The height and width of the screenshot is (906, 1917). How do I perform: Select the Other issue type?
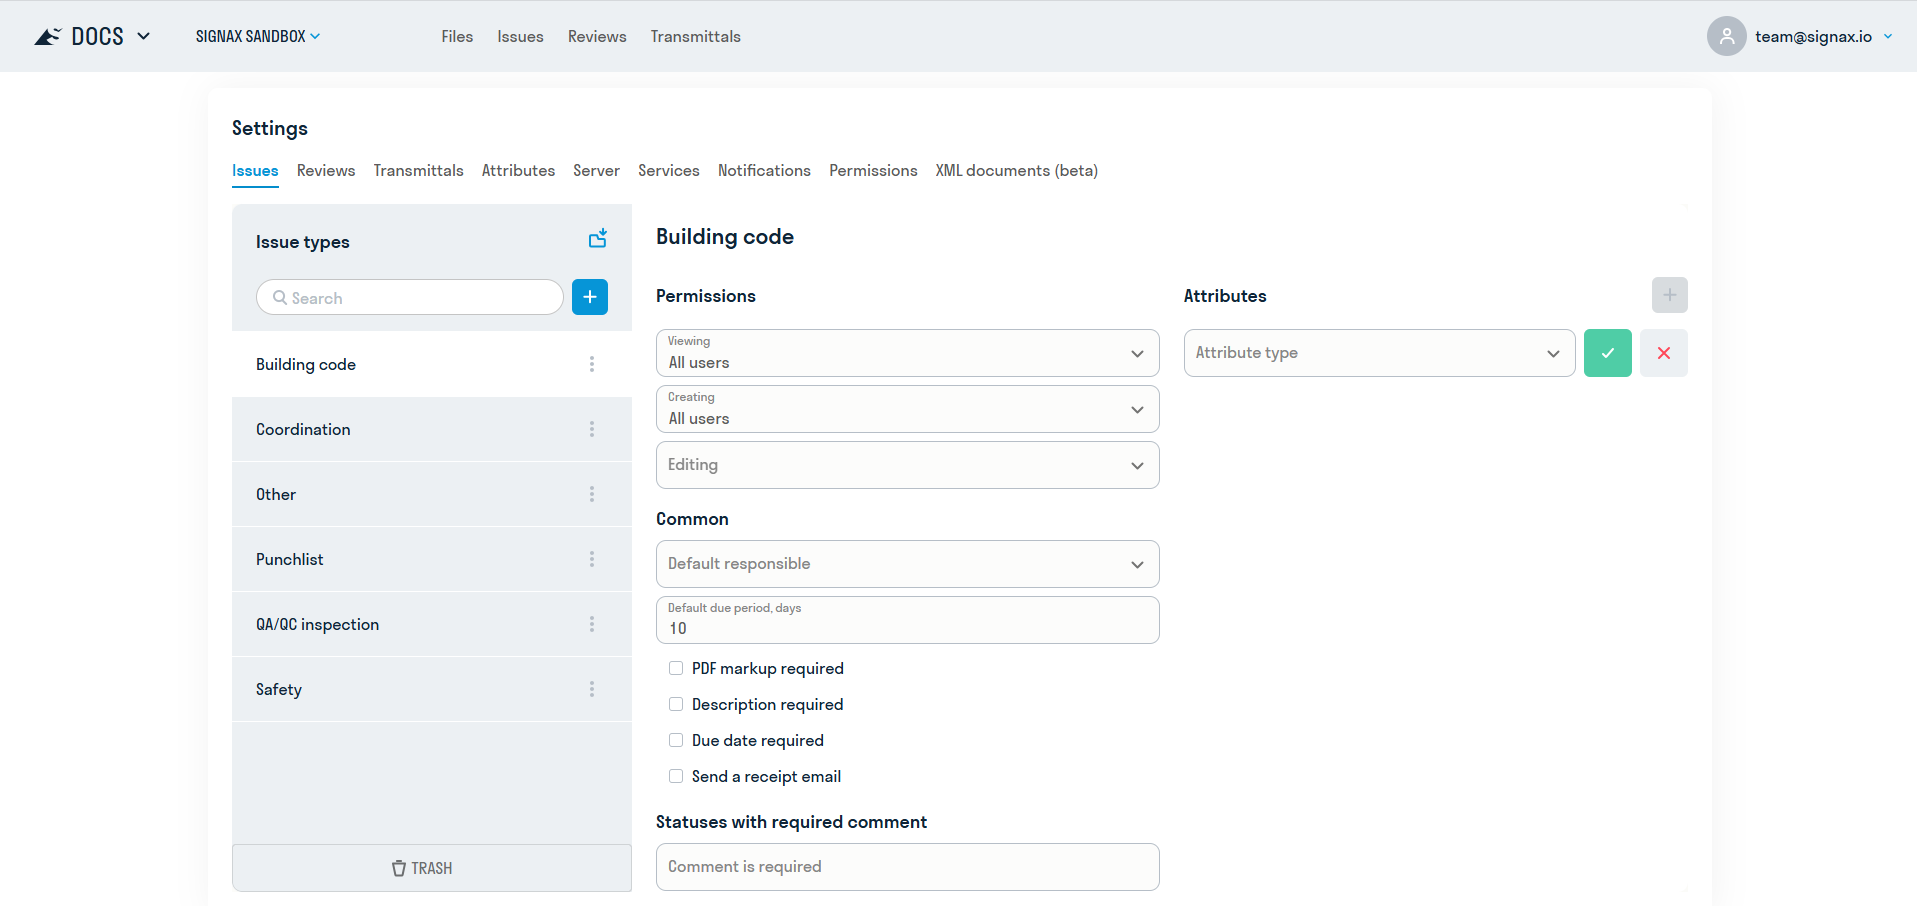pos(432,494)
